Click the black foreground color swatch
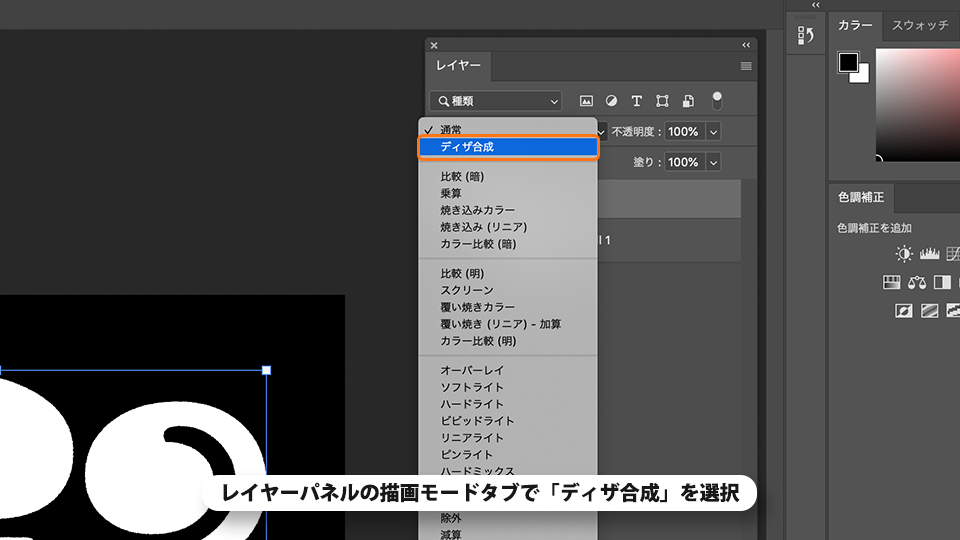The width and height of the screenshot is (960, 540). pyautogui.click(x=848, y=62)
